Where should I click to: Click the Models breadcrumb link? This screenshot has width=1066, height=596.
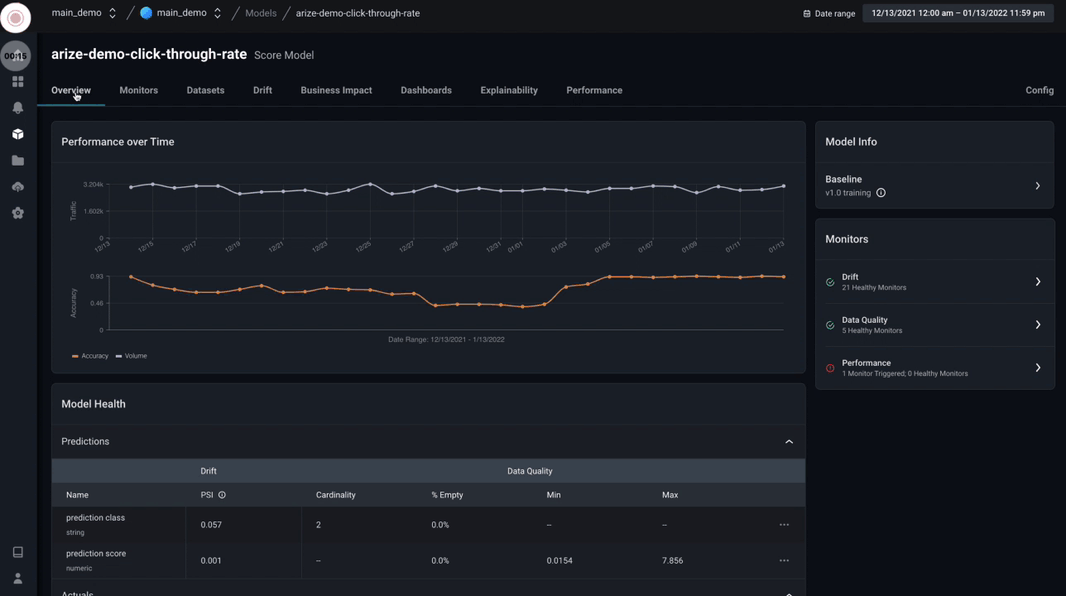click(260, 13)
